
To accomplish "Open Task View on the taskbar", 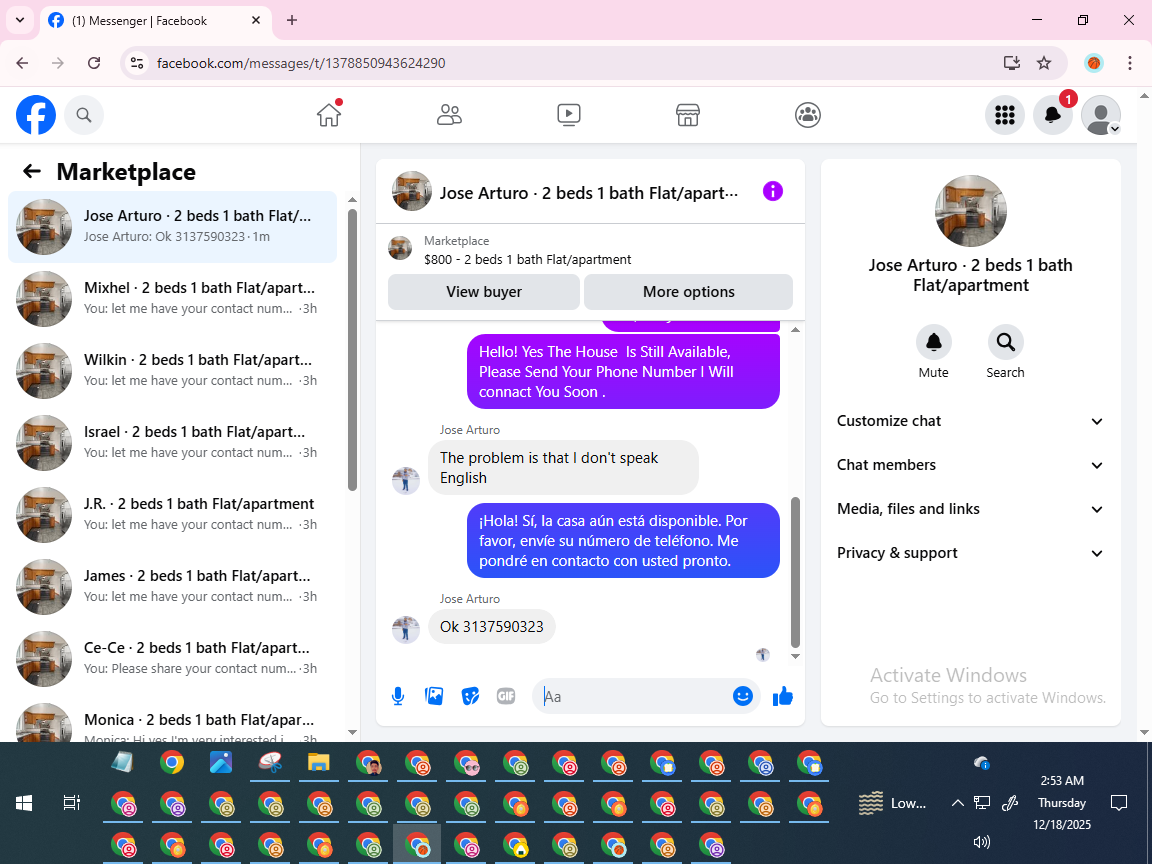I will (x=71, y=803).
